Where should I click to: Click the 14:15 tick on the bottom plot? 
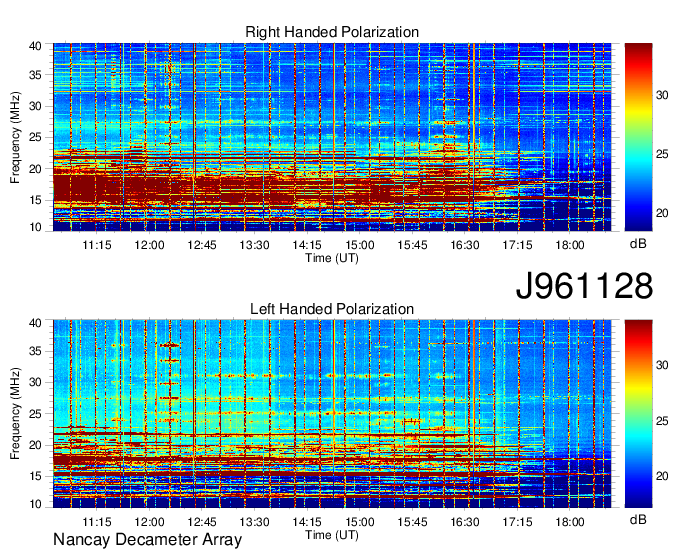pos(307,522)
